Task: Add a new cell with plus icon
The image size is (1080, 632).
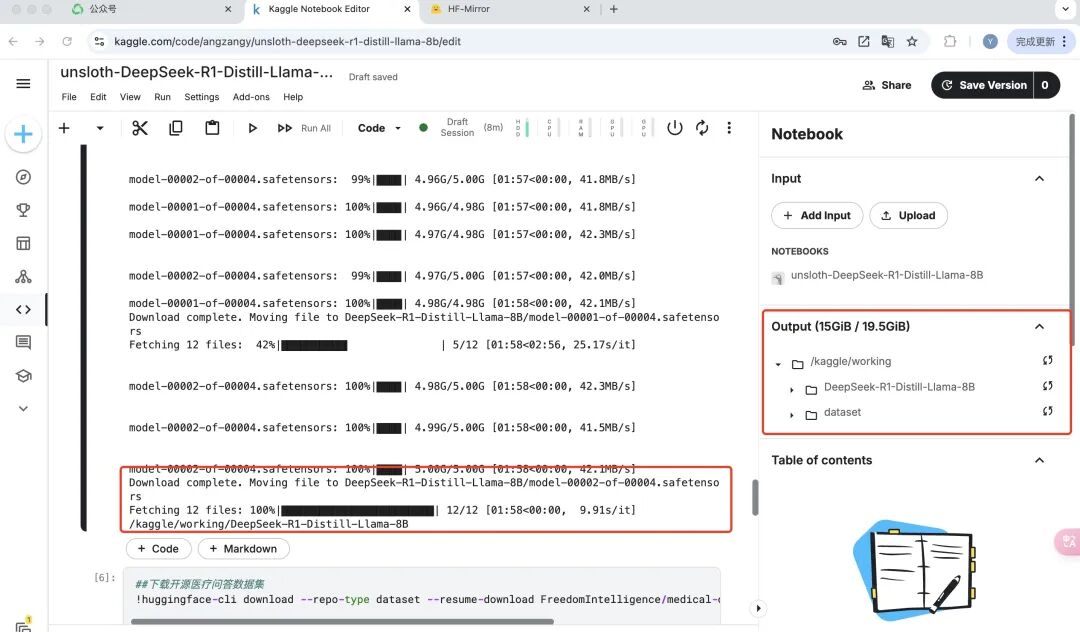Action: 64,128
